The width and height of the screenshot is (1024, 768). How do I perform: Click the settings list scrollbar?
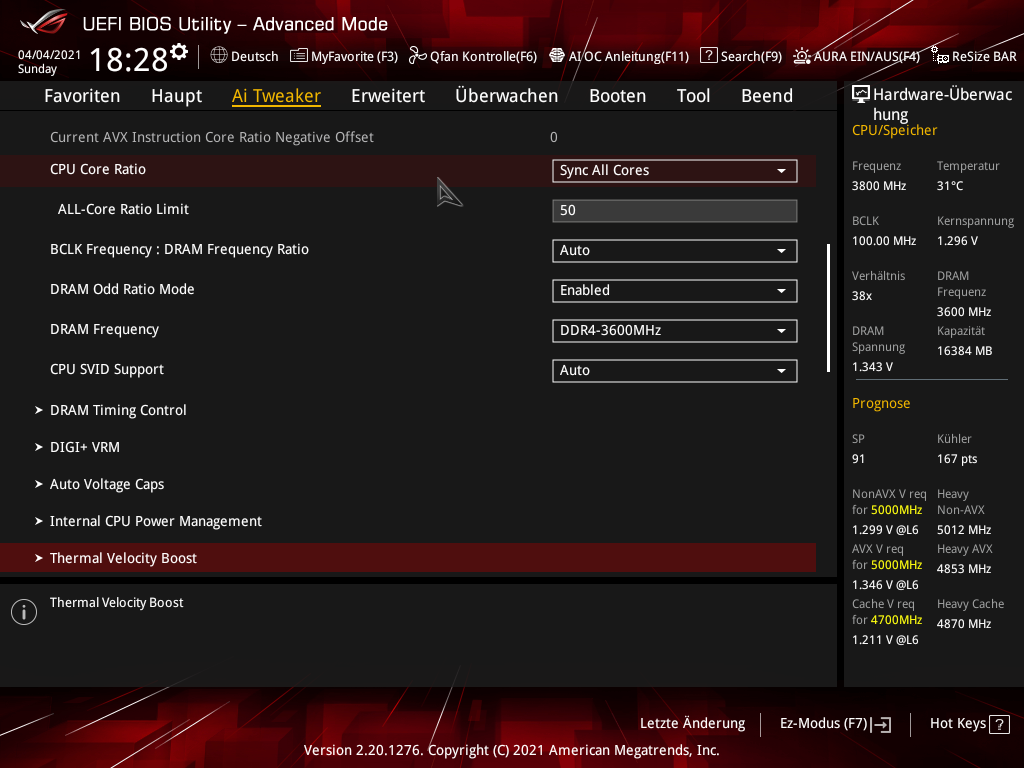pos(829,308)
